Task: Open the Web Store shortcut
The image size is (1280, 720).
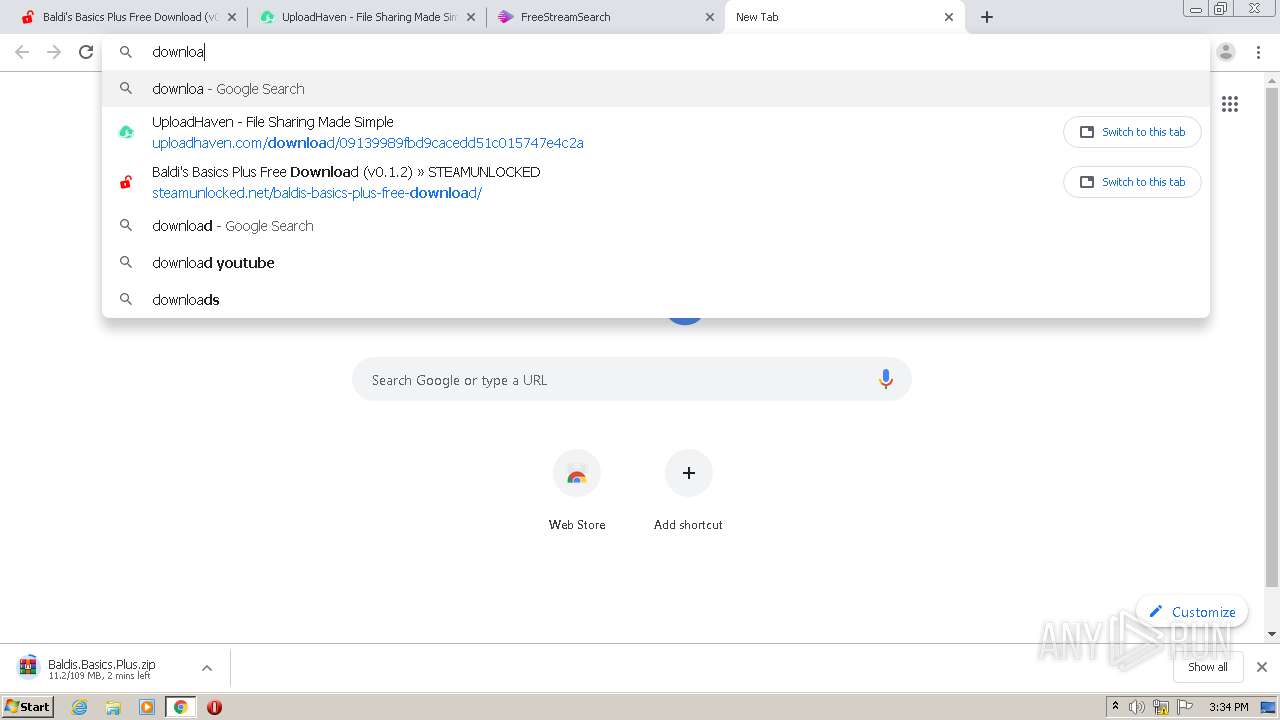Action: click(577, 490)
